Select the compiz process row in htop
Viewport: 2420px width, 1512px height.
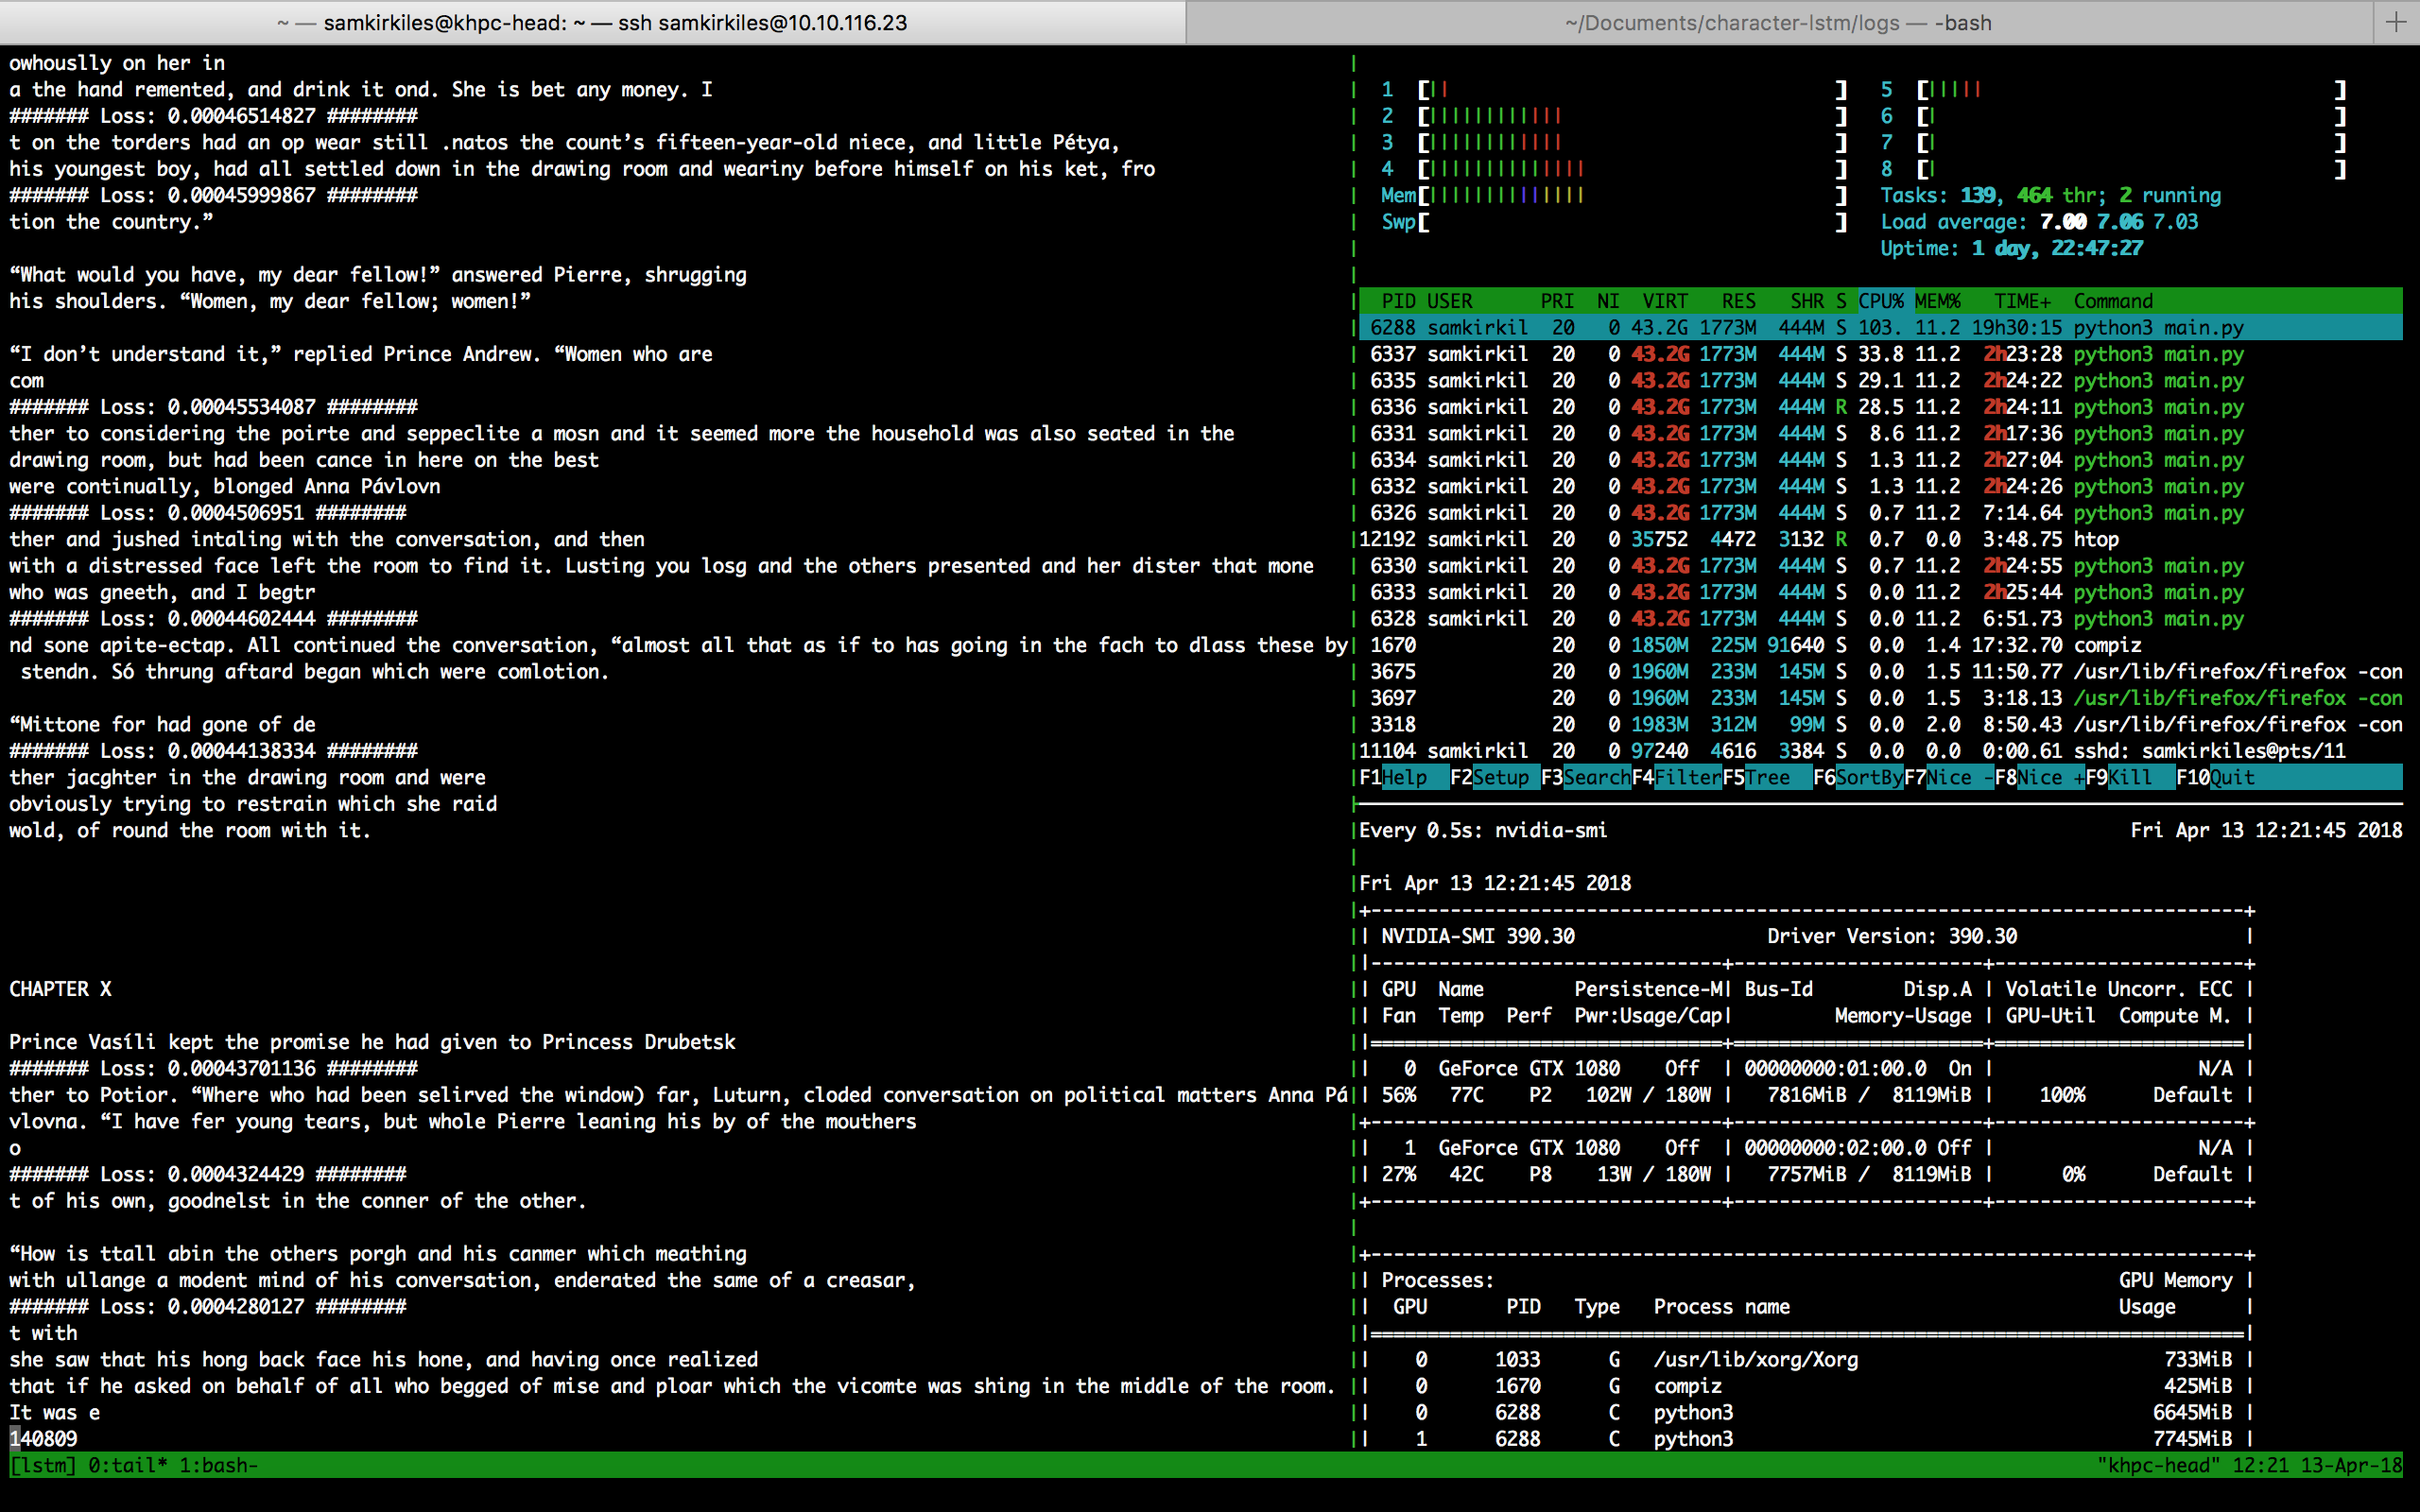point(1881,646)
